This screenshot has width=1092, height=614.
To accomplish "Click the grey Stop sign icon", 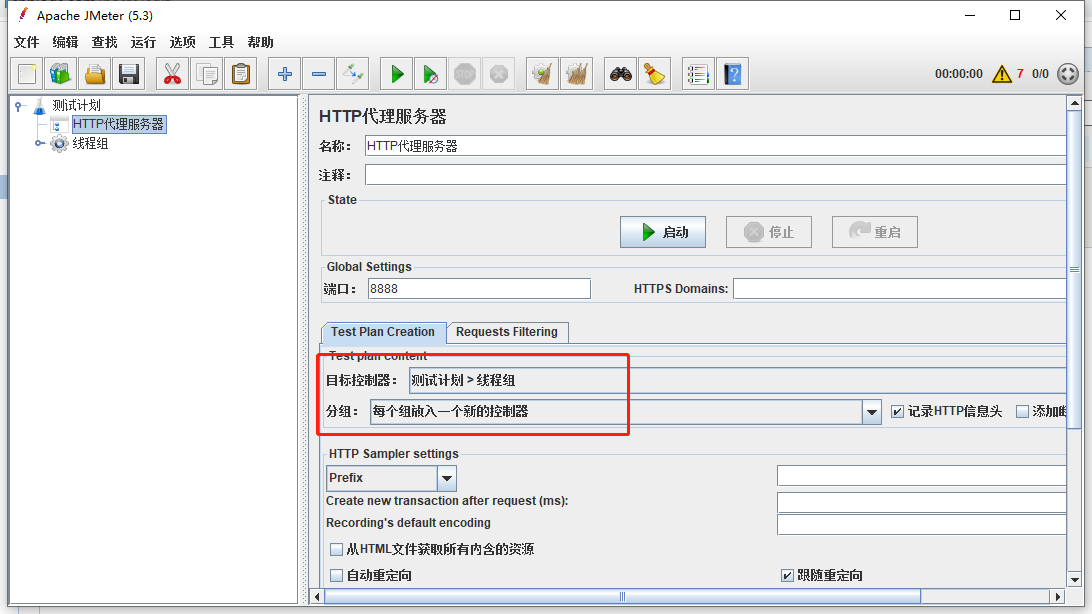I will 465,74.
